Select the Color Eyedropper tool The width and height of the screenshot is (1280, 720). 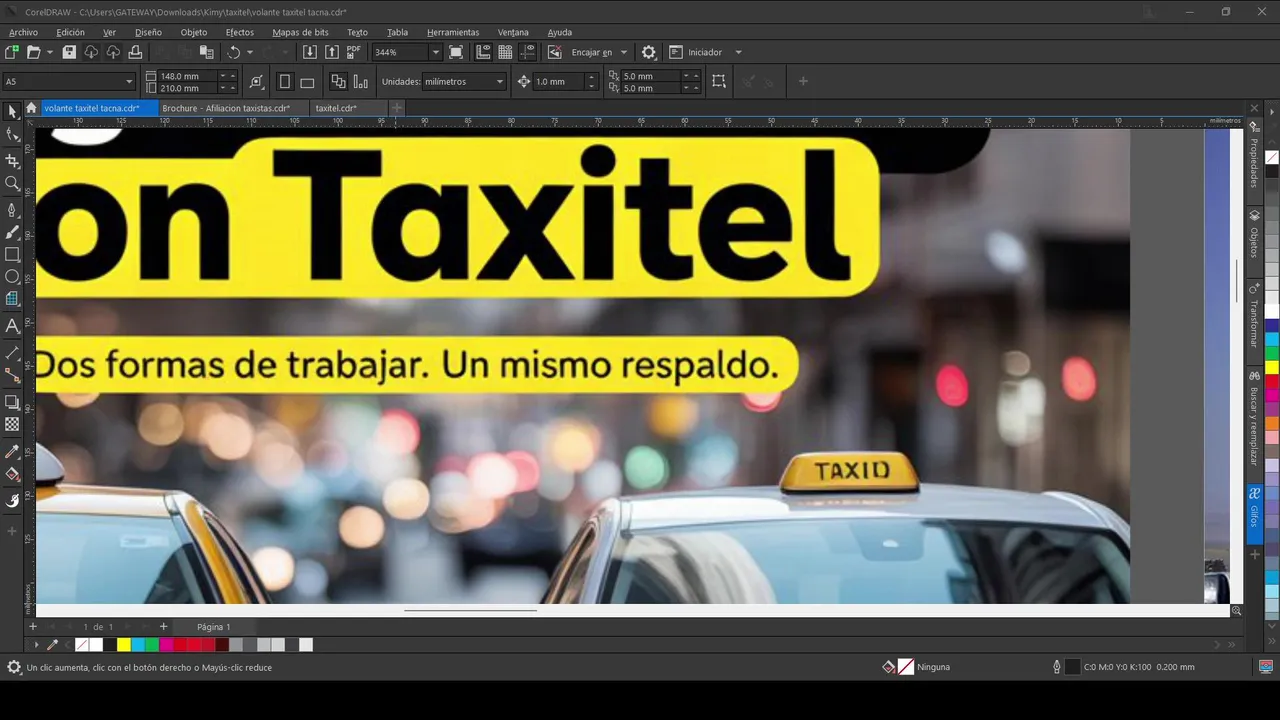coord(12,452)
